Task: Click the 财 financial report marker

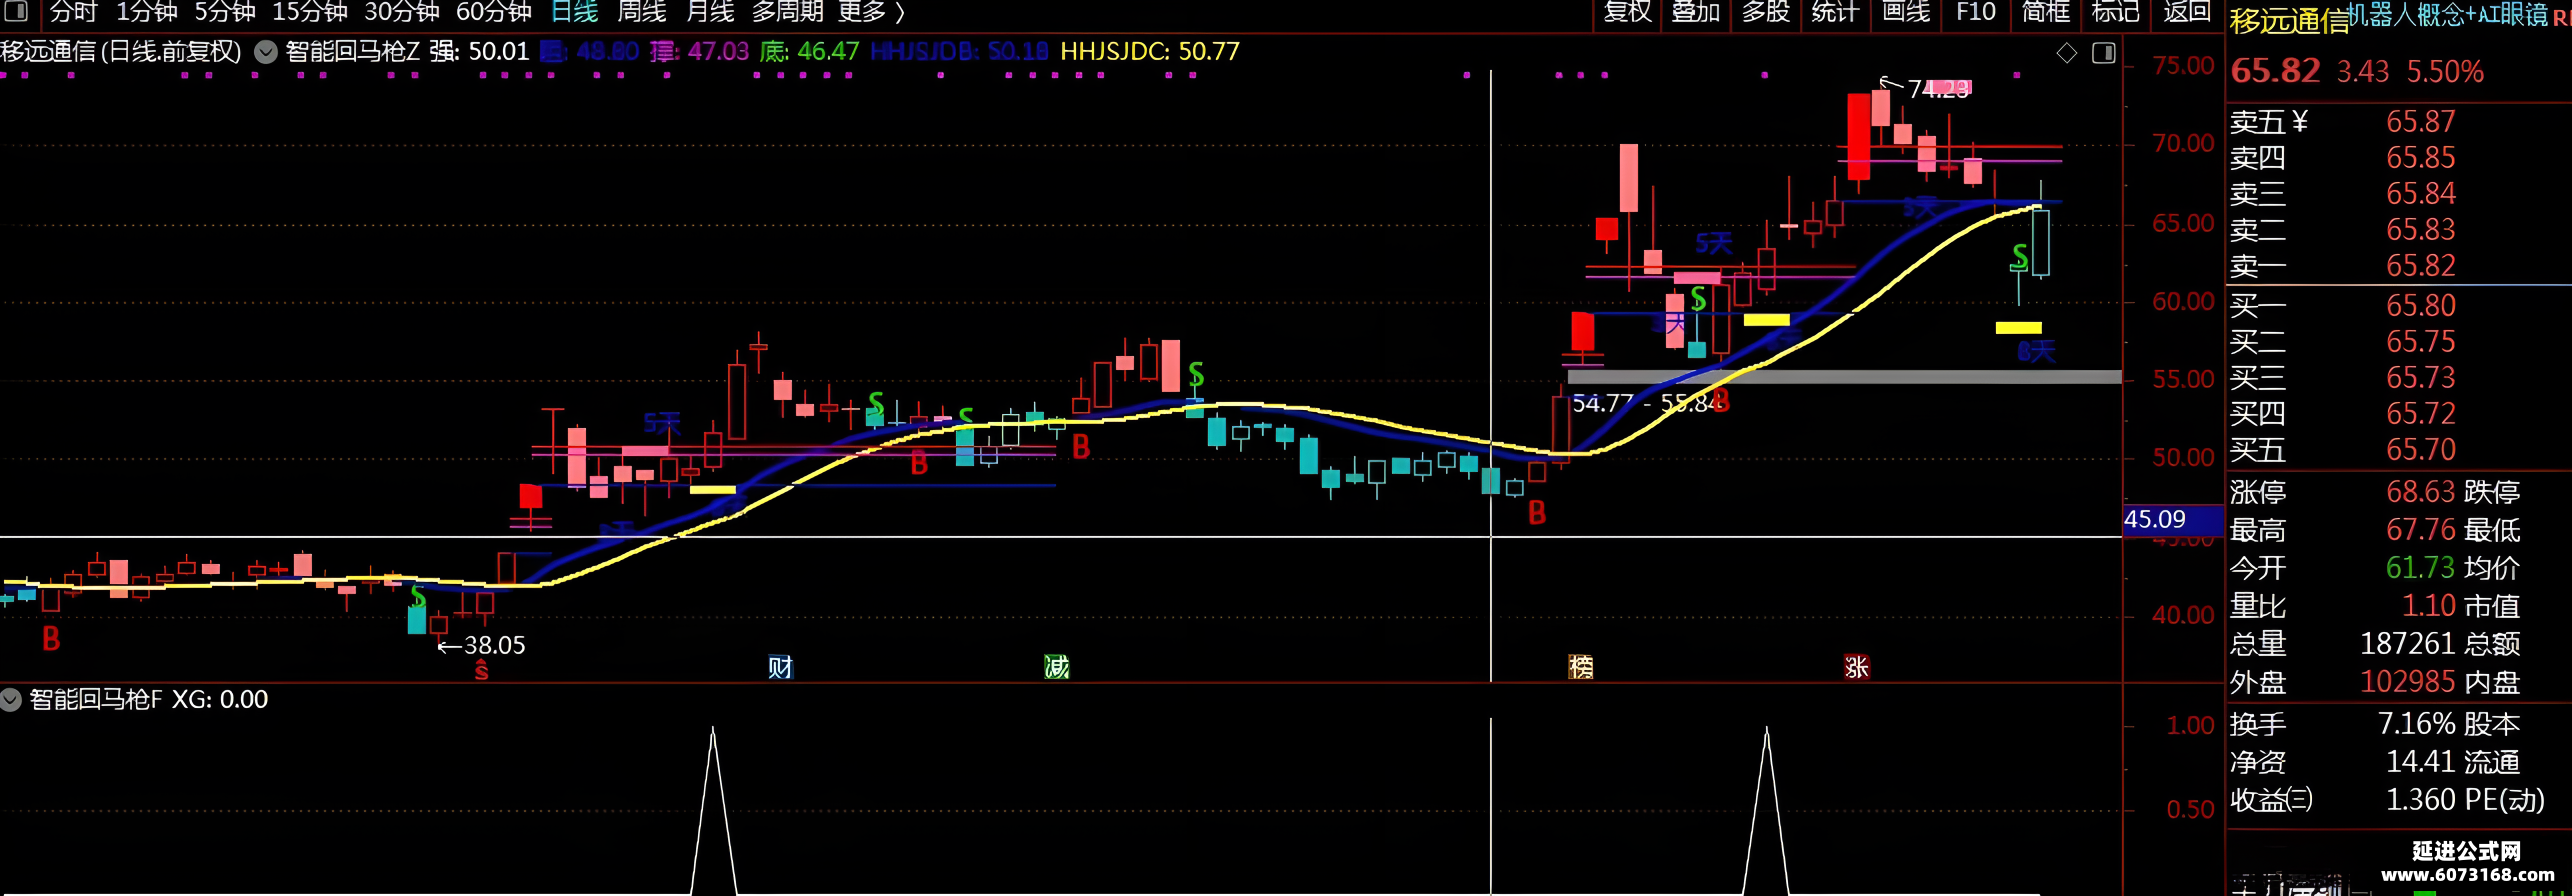Action: pyautogui.click(x=780, y=667)
